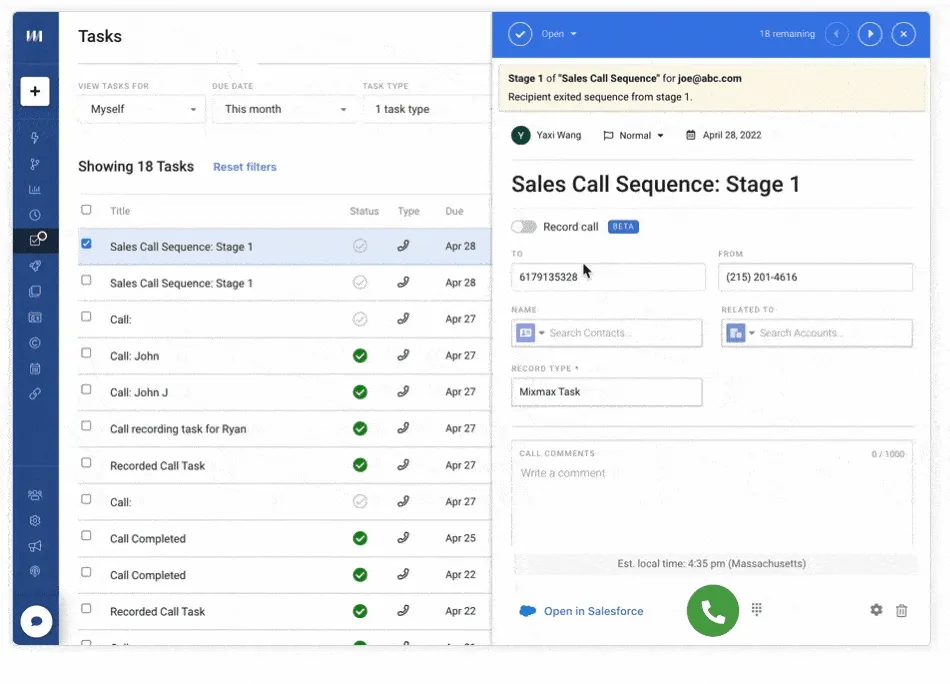Change the Normal priority dropdown
Image resolution: width=950 pixels, height=684 pixels.
point(634,136)
